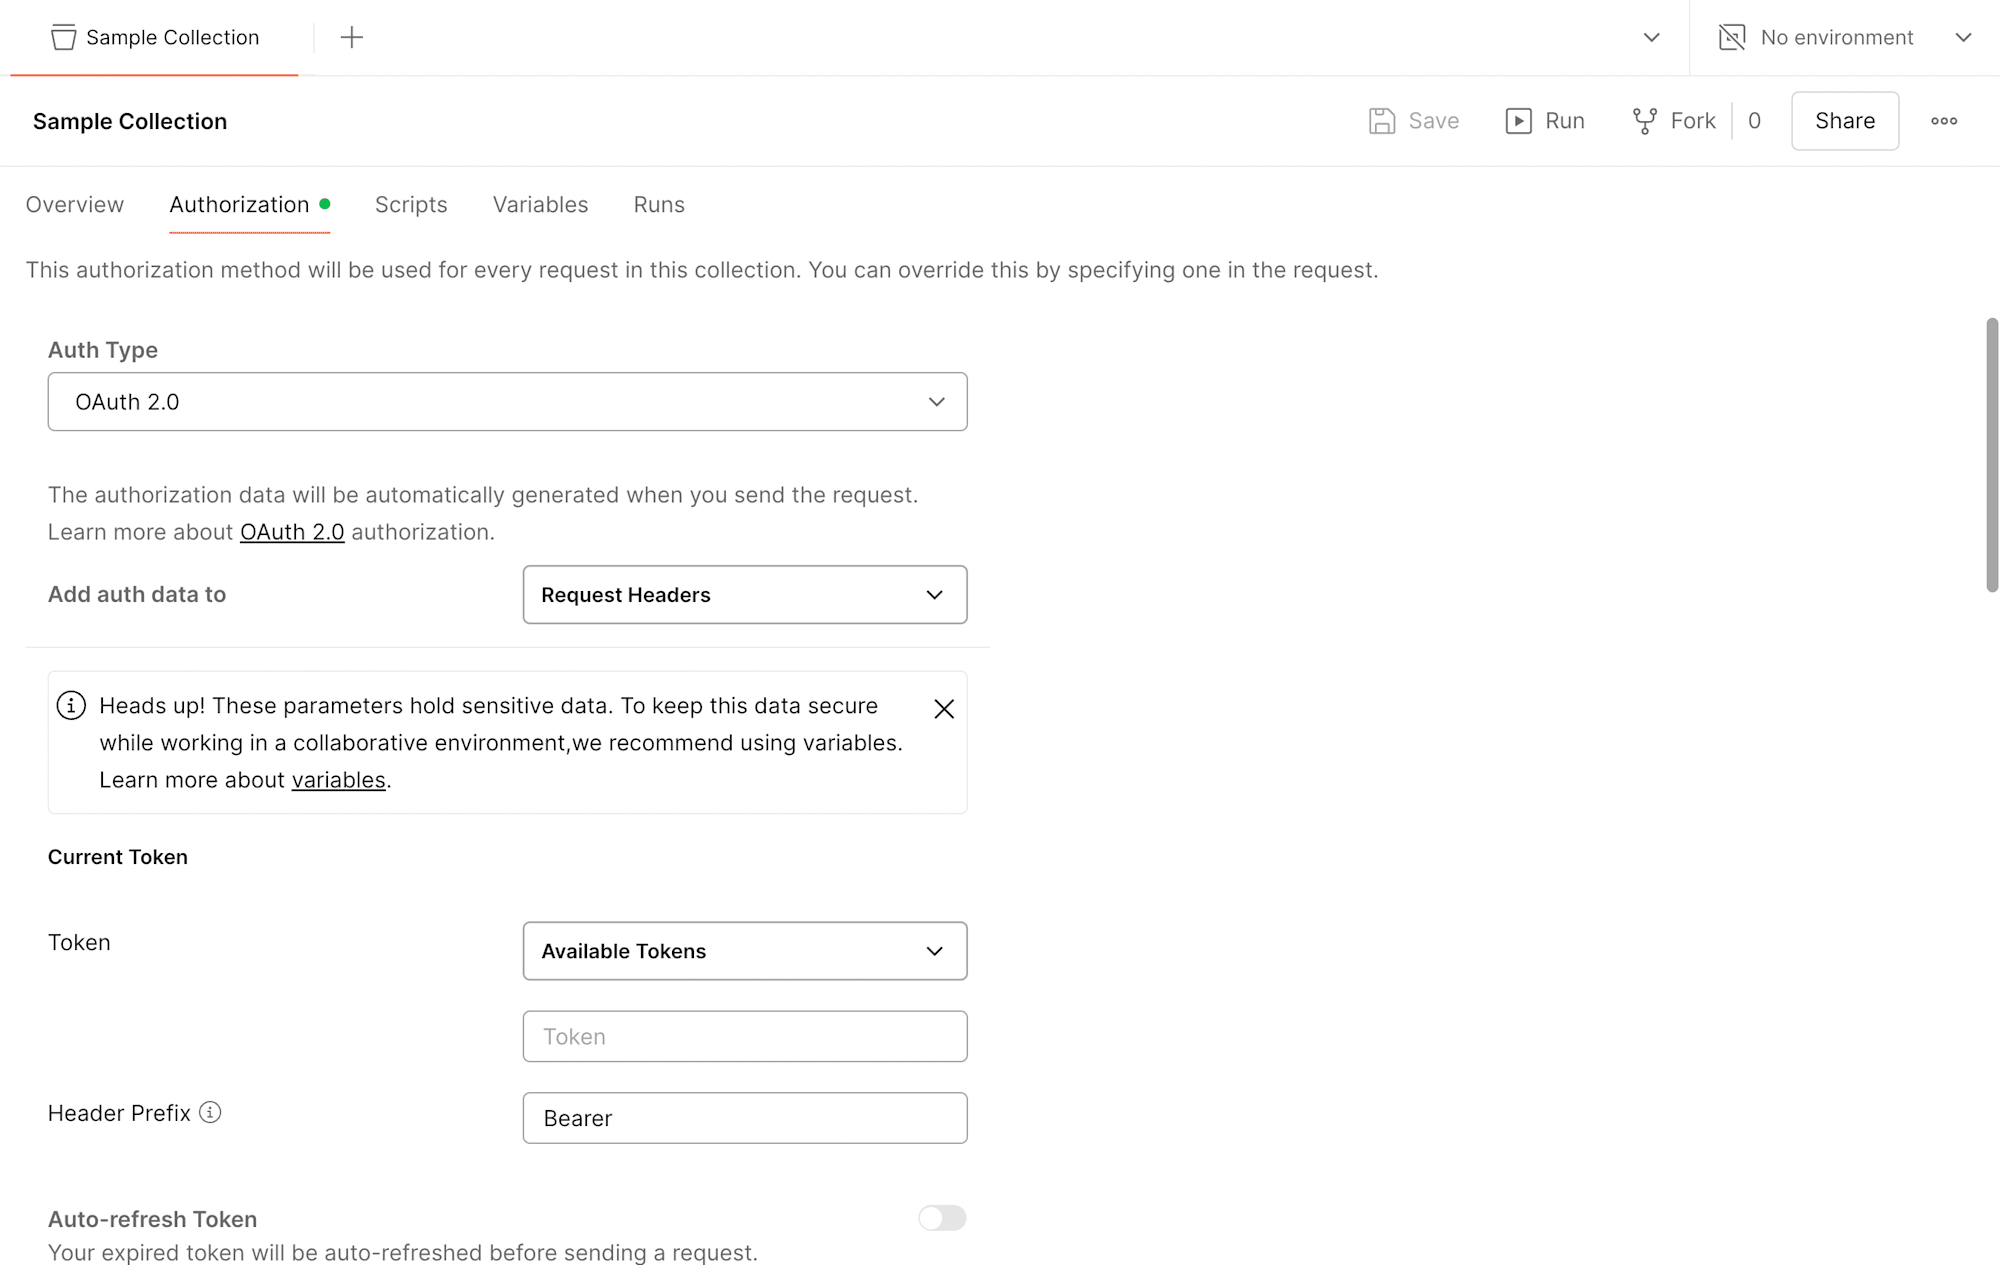Click the Save icon for the collection
Image resolution: width=2000 pixels, height=1265 pixels.
point(1381,121)
